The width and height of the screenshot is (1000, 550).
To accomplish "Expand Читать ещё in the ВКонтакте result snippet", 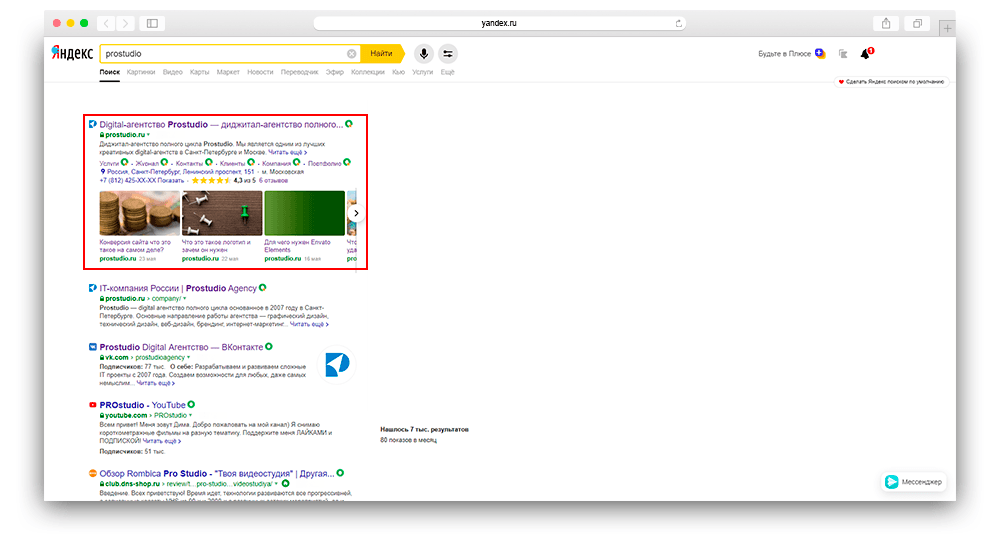I will pos(156,383).
